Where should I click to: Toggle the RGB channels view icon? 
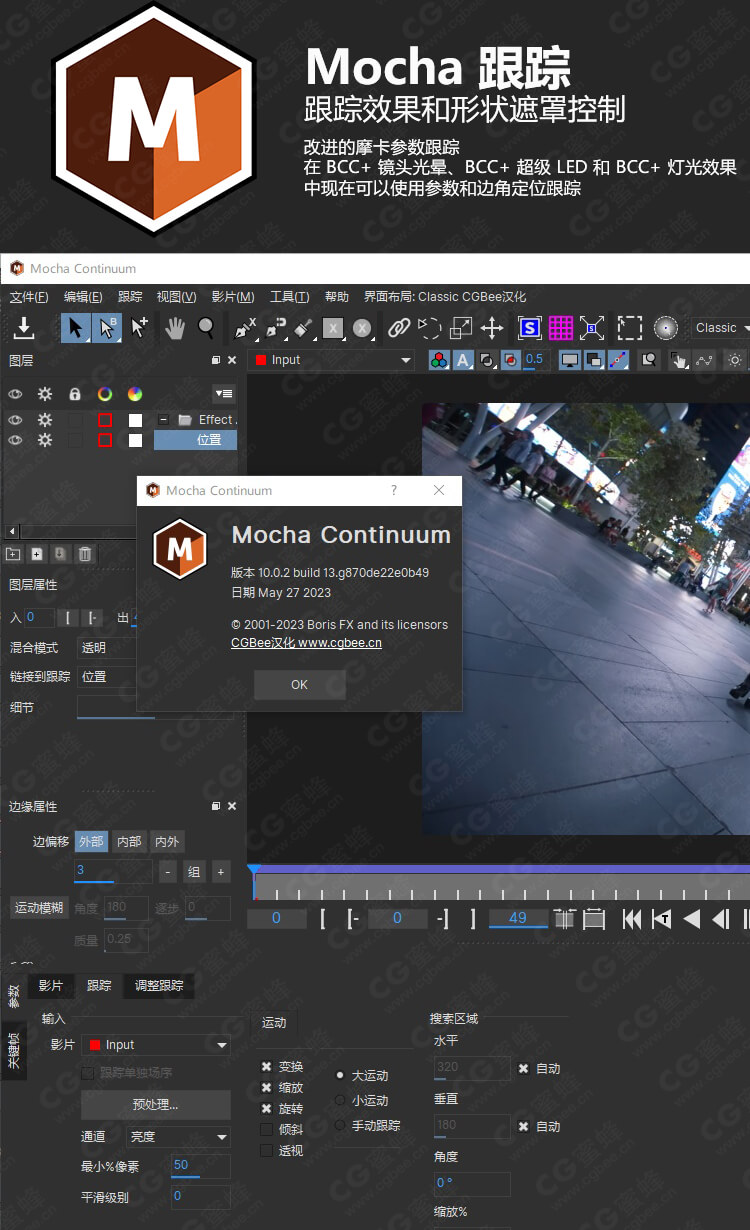point(439,360)
